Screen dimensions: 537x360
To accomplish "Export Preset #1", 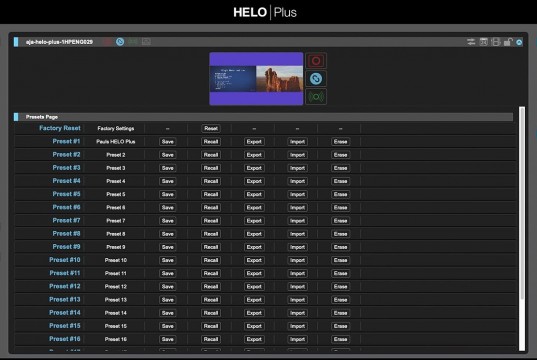I will coord(254,142).
